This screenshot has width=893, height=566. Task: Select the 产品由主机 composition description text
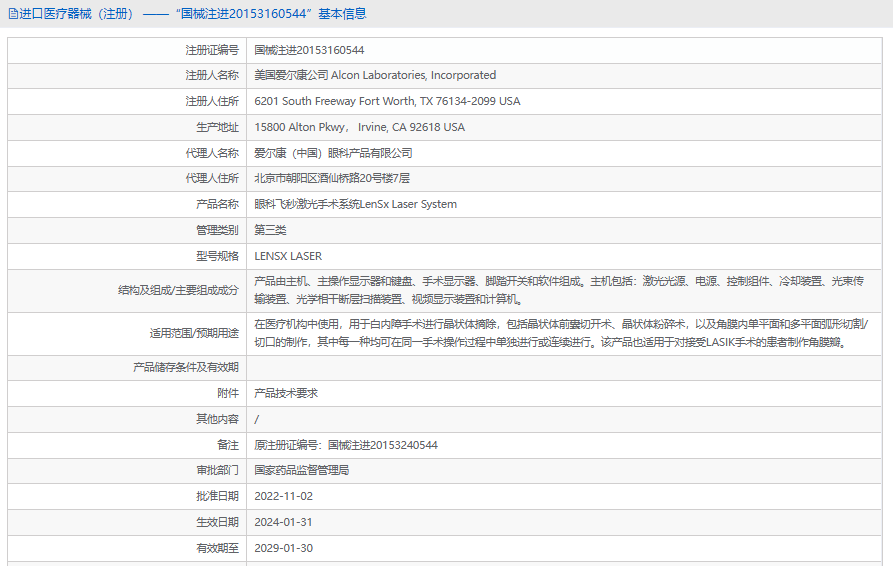pyautogui.click(x=559, y=290)
